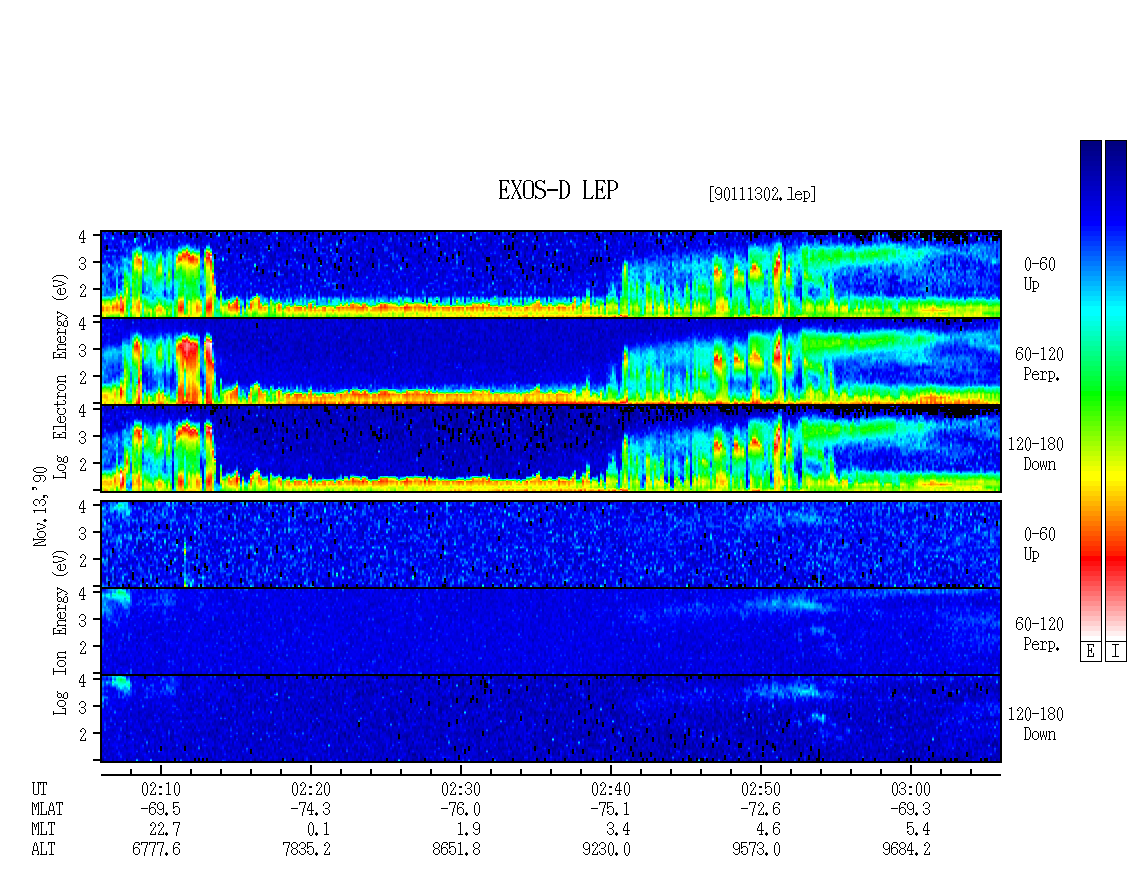Click the ALT value 6777.6
This screenshot has height=875, width=1130.
click(x=156, y=850)
